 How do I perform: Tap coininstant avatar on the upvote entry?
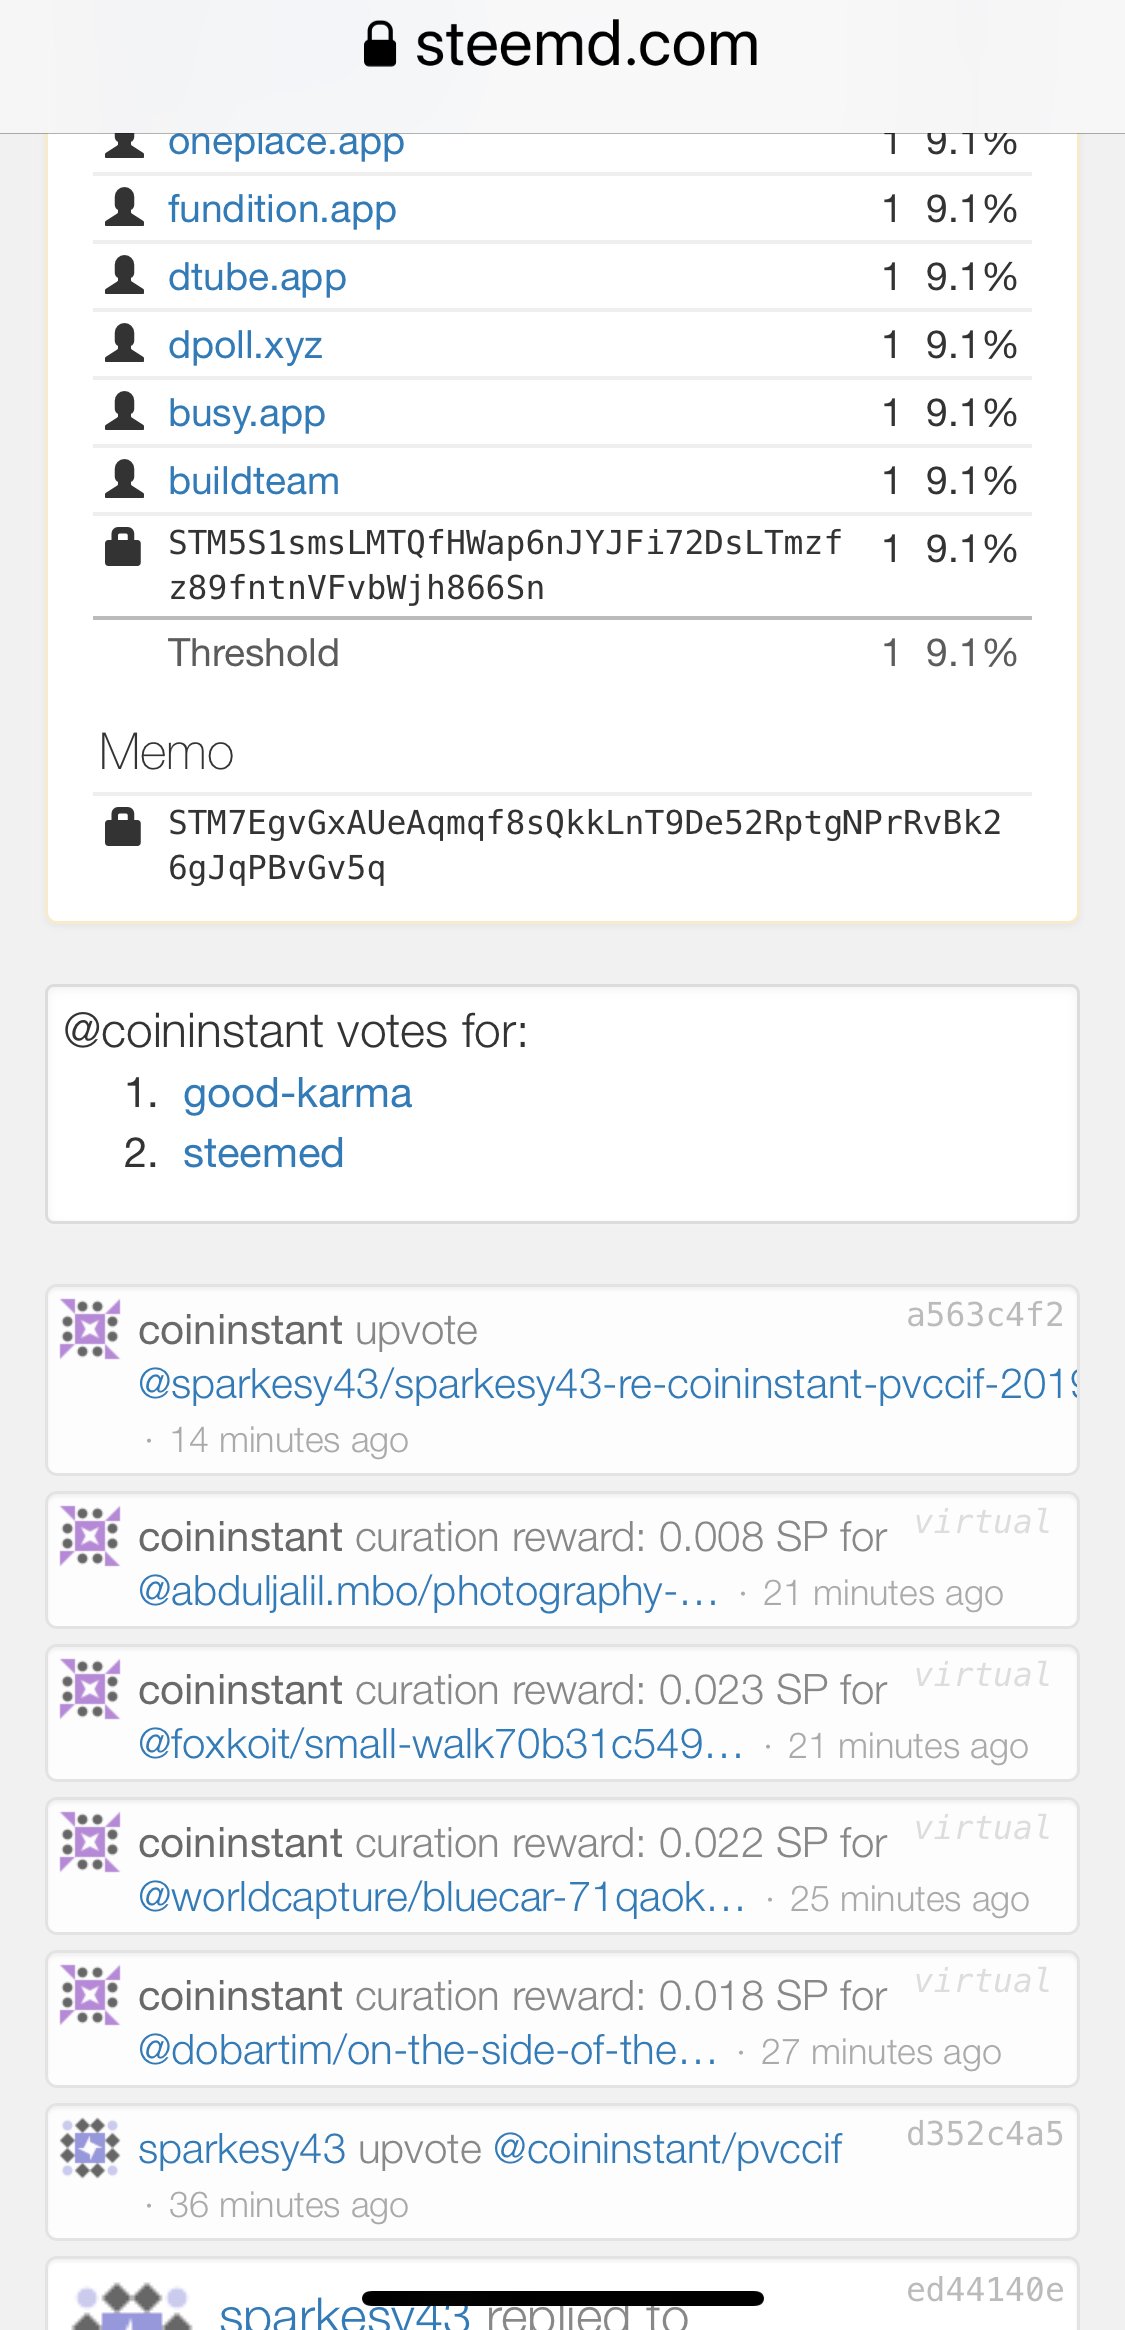tap(90, 1329)
